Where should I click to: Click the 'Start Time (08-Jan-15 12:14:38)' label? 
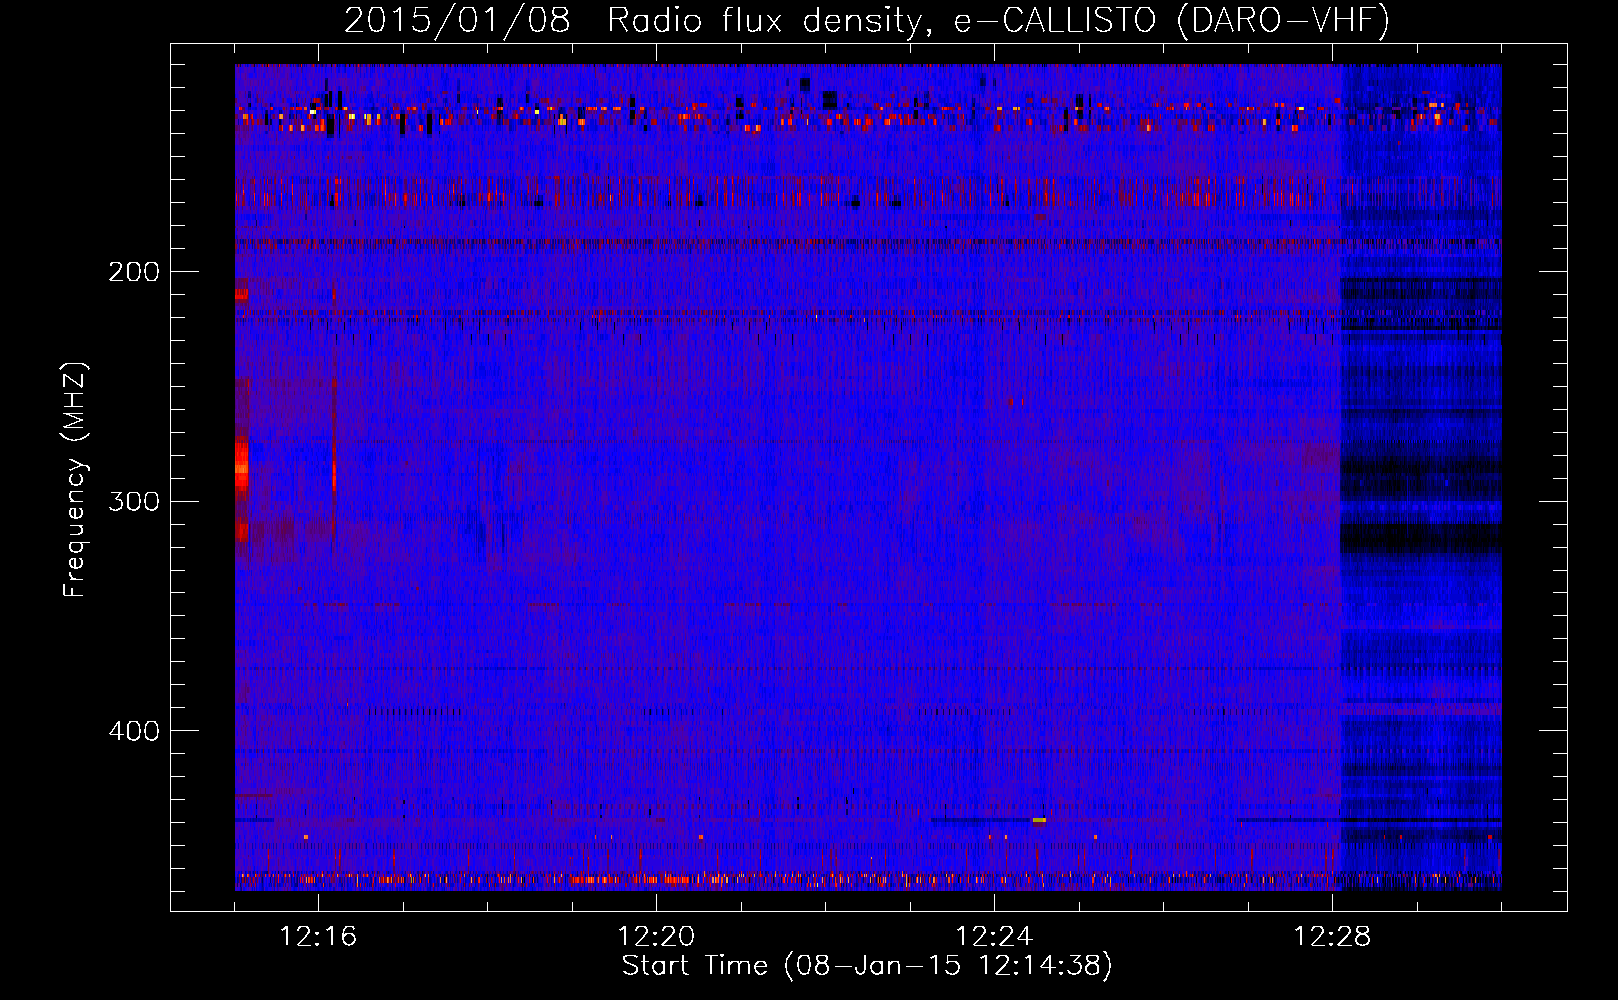tap(867, 966)
